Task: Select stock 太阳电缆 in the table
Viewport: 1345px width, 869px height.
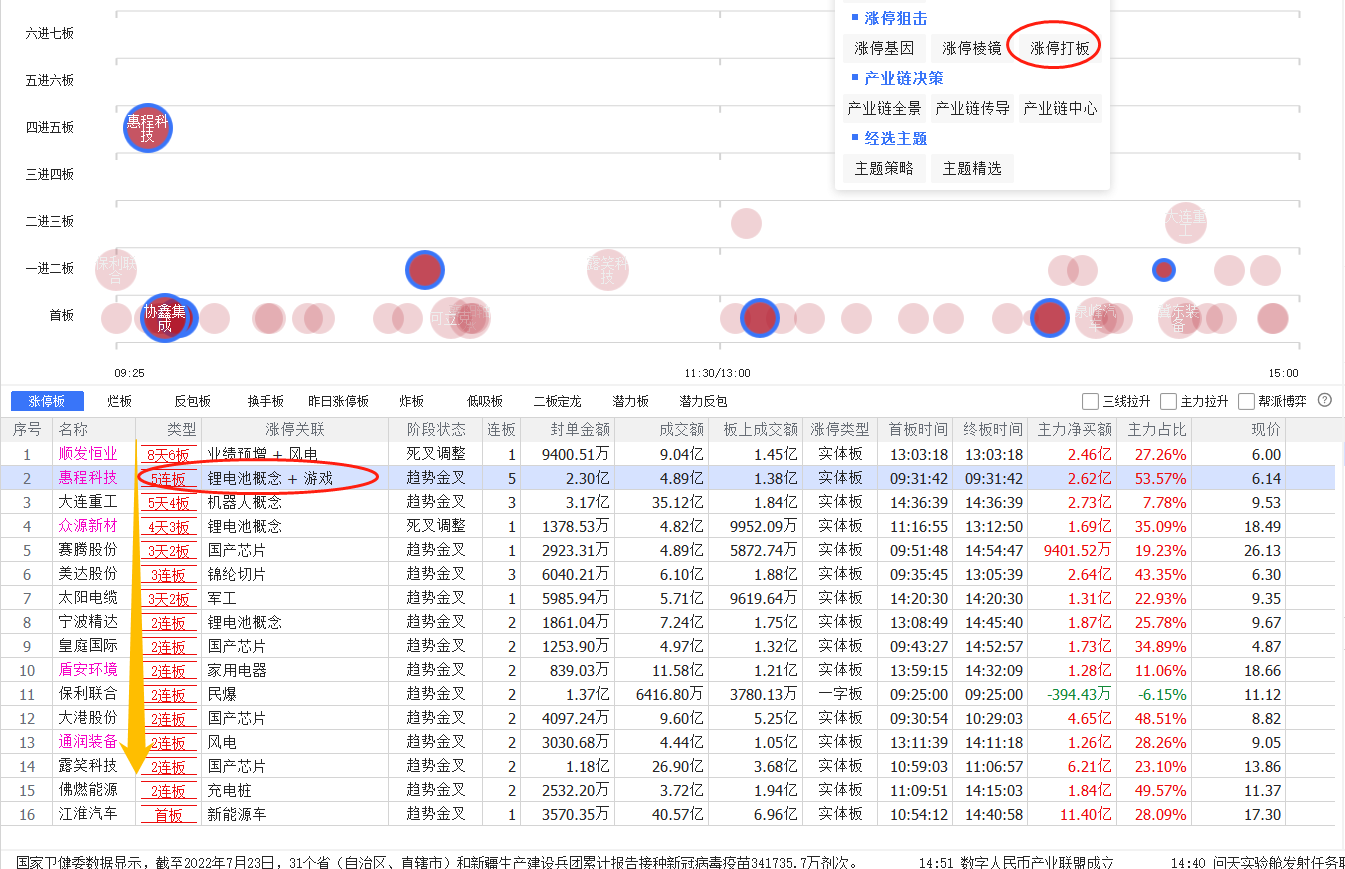Action: (87, 598)
